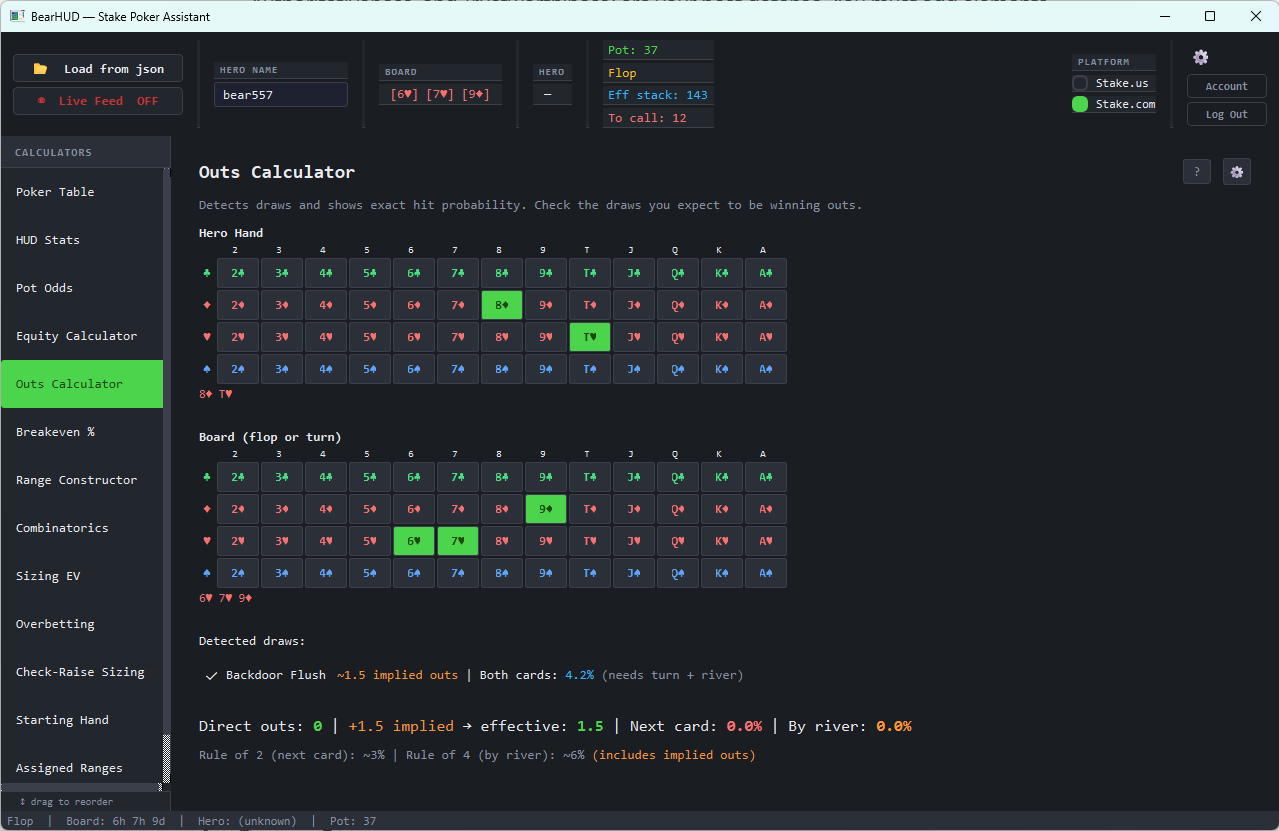Select 5♦ in Hero Hand grid
This screenshot has height=831, width=1279.
point(369,305)
